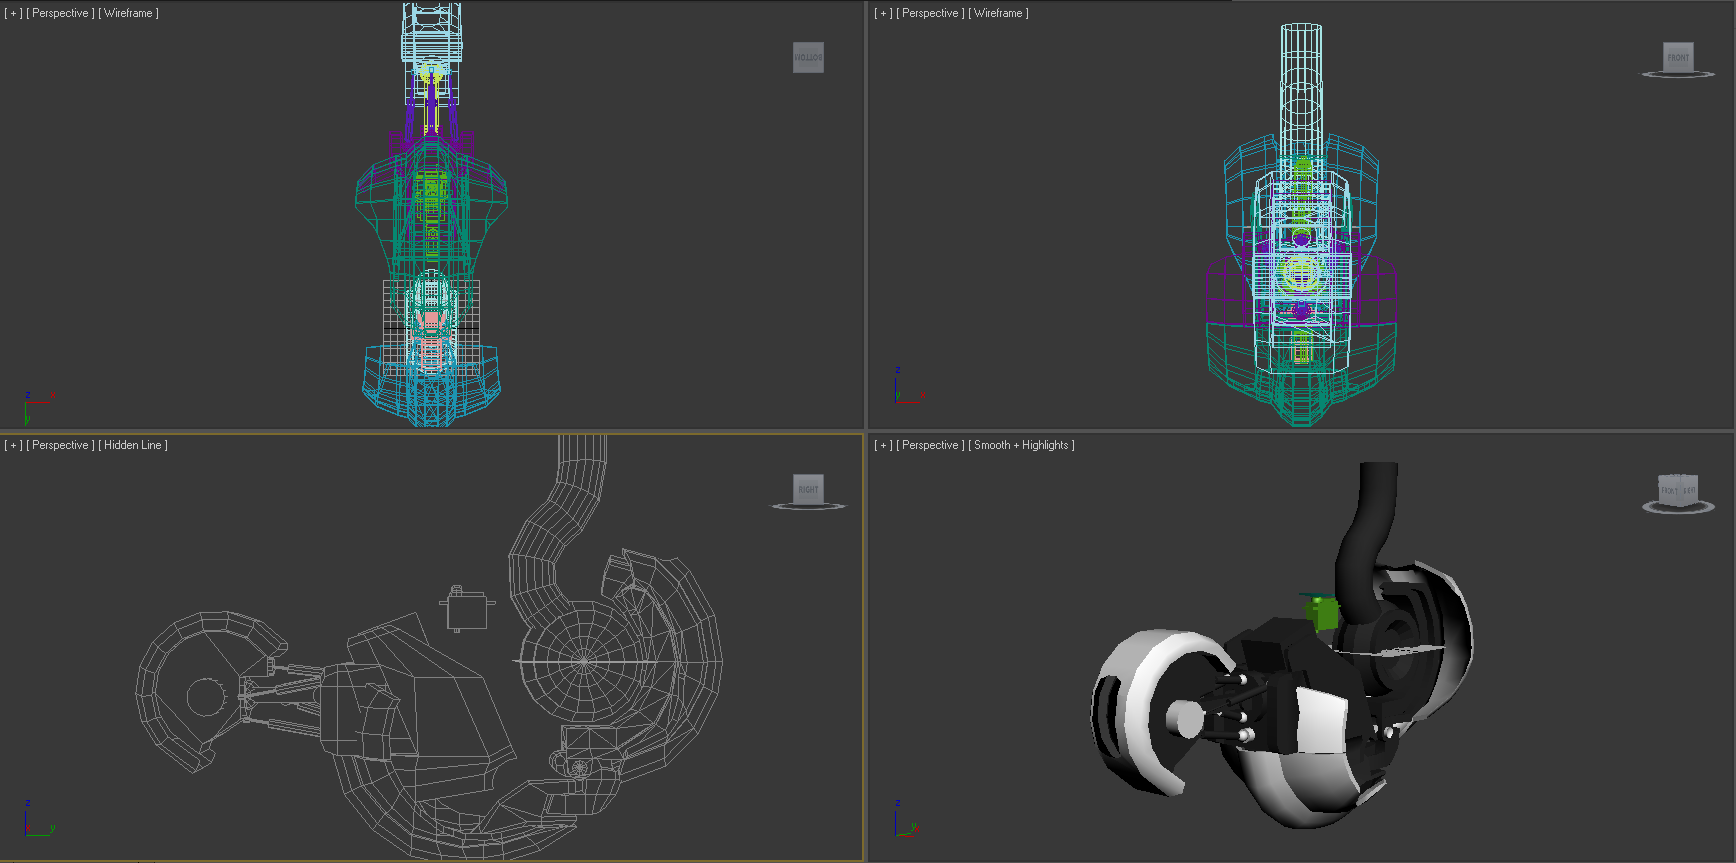Click the BOTTOM face of the ViewCube
Image resolution: width=1736 pixels, height=863 pixels.
(x=808, y=57)
